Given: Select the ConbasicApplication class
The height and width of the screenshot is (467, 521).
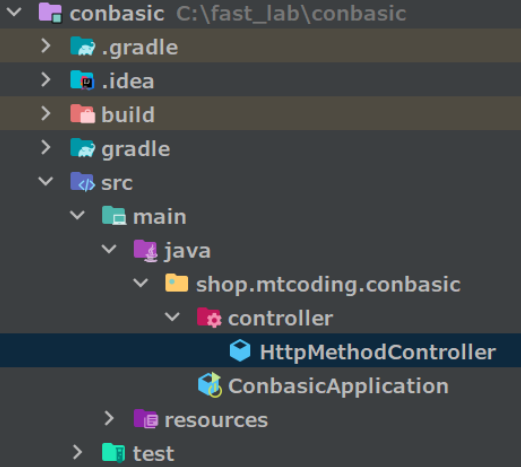Looking at the screenshot, I should (338, 386).
